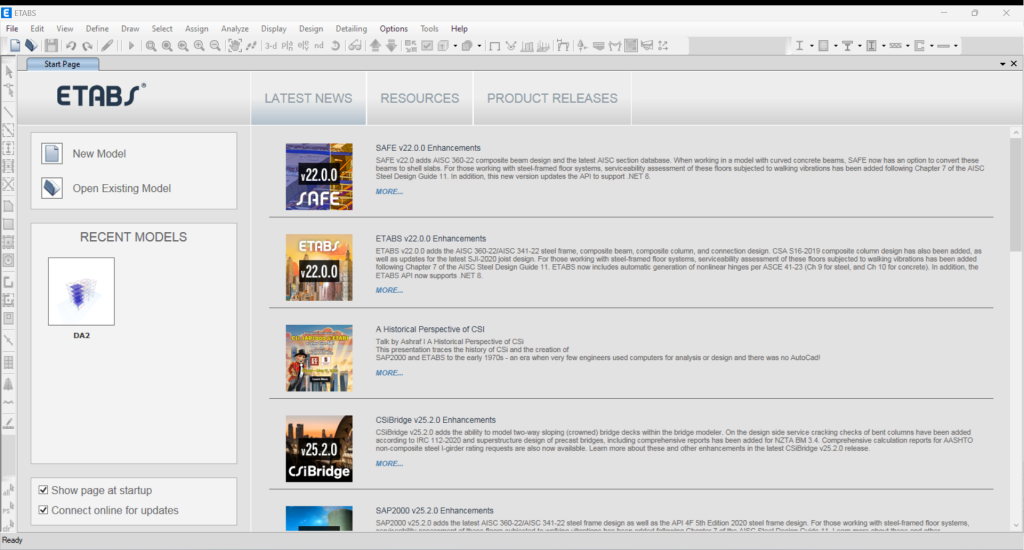Viewport: 1024px width, 550px height.
Task: Click MORE link under CSiBridge v25.2.0 Enhancements
Action: point(389,464)
